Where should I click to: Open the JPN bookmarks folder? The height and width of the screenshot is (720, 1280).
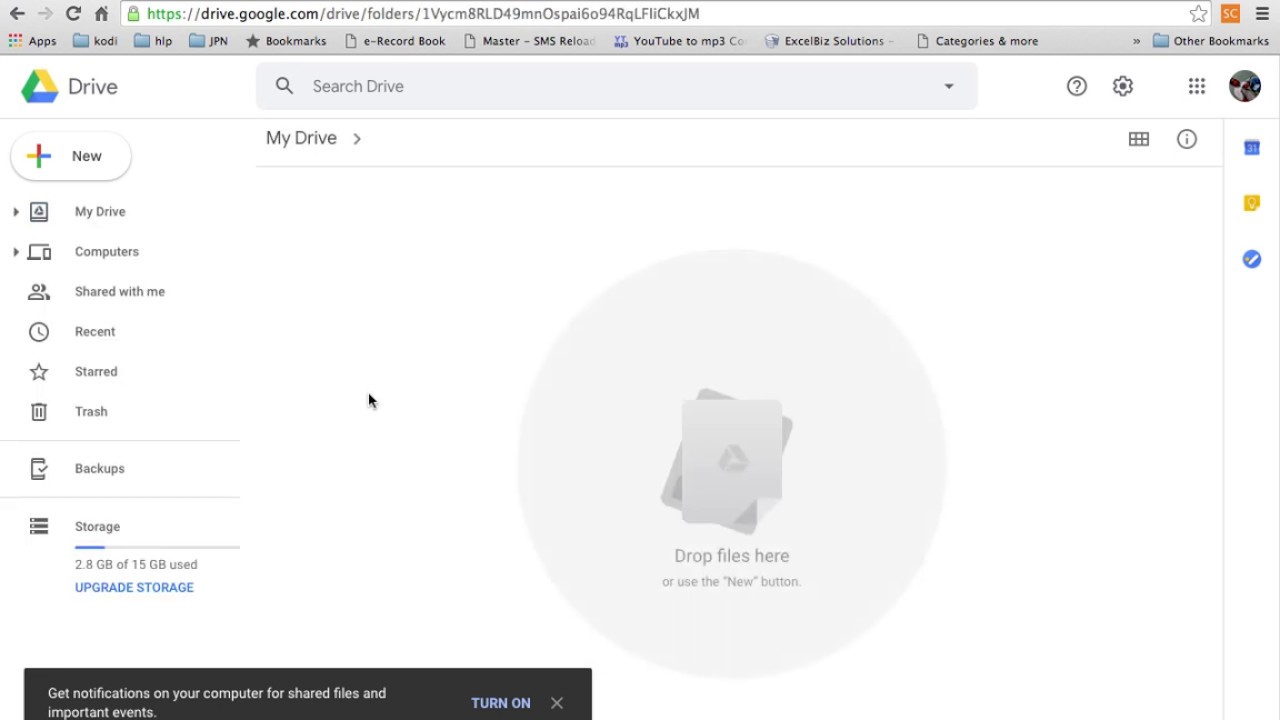[x=208, y=41]
